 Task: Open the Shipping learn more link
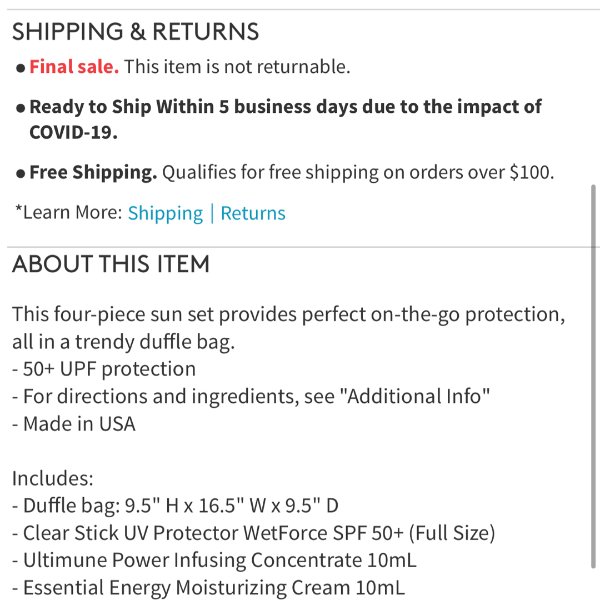tap(165, 213)
